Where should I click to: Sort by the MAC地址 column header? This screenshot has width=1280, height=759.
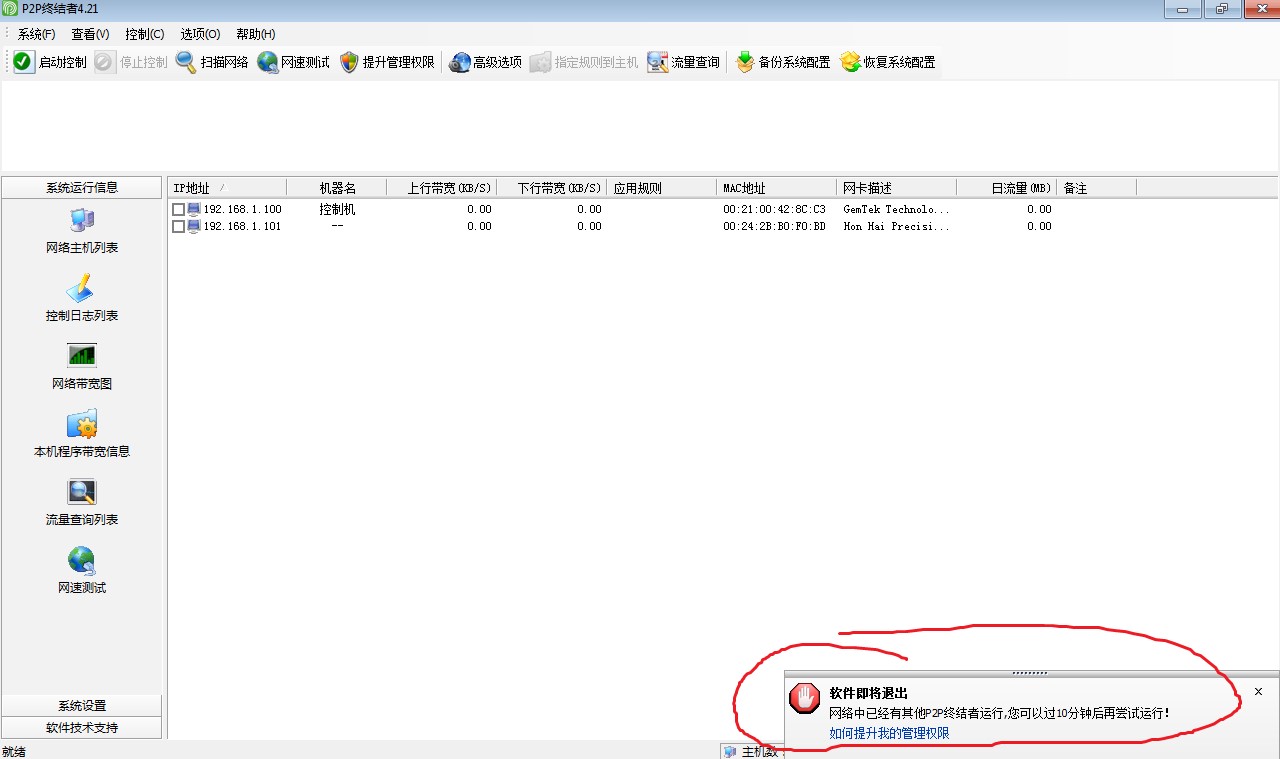(777, 188)
